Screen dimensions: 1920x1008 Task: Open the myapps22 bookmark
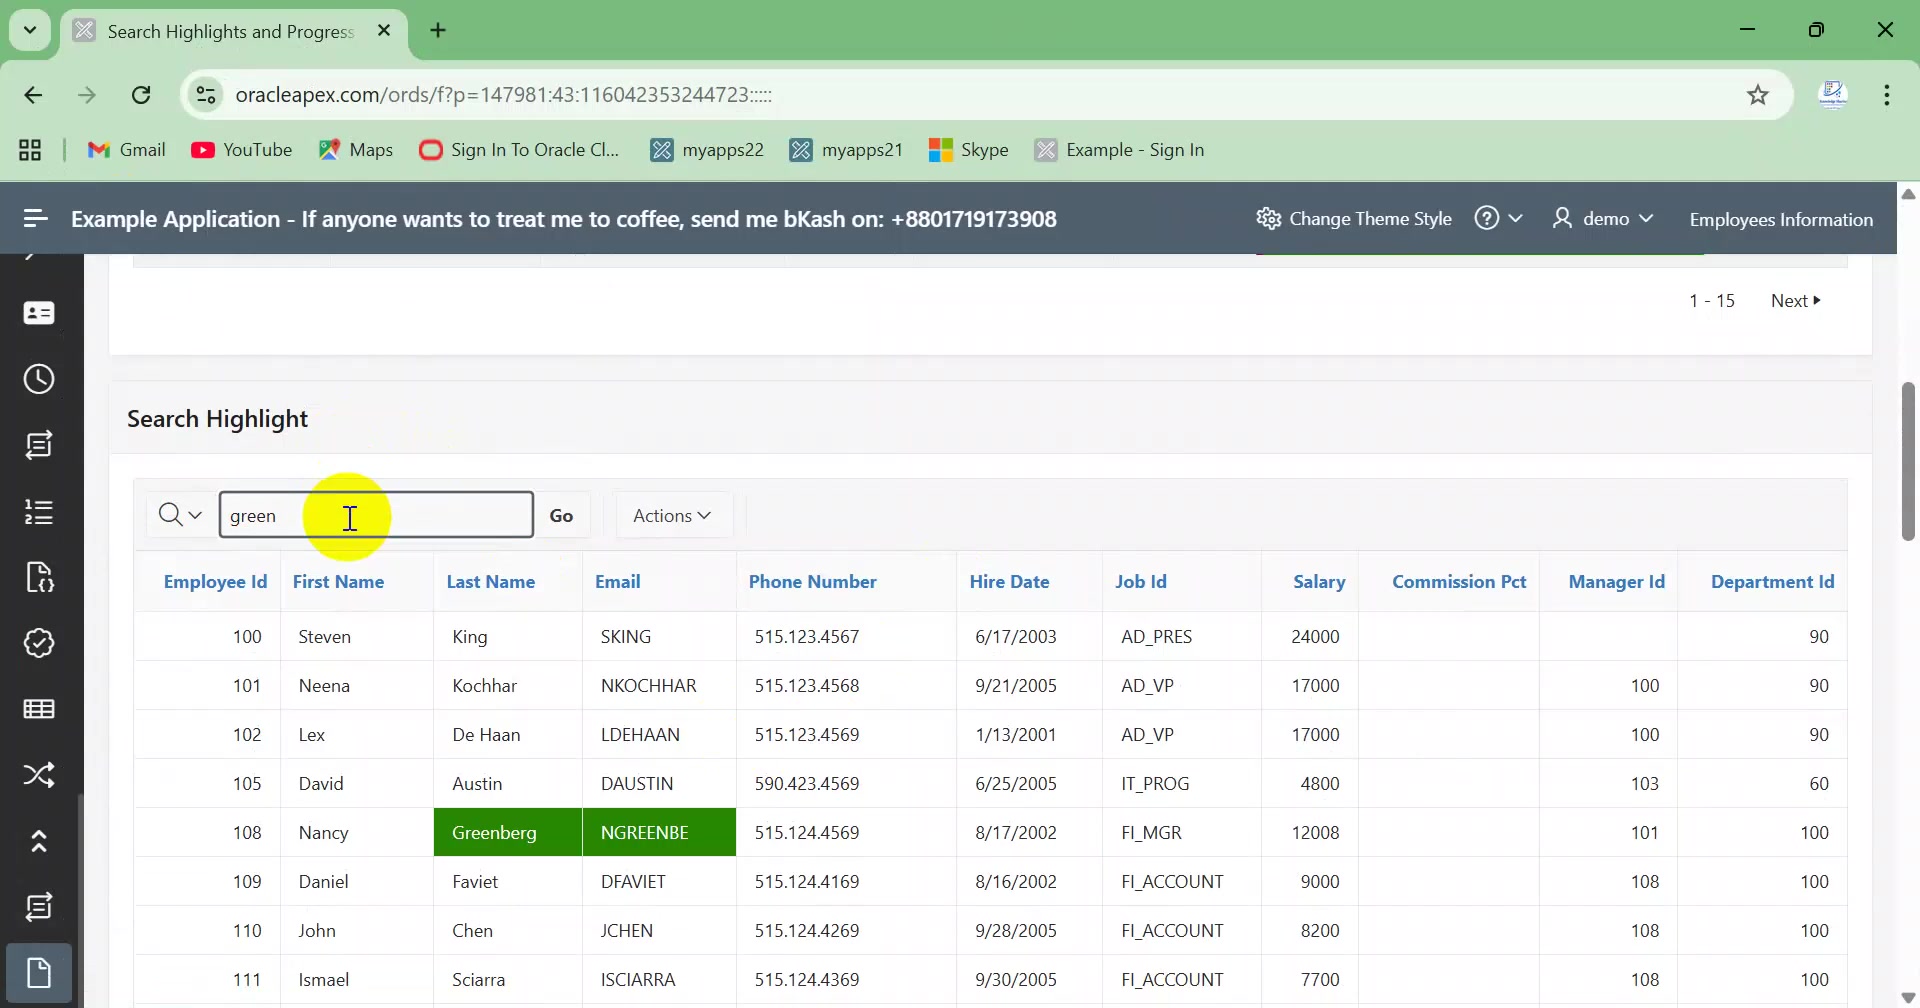click(707, 150)
